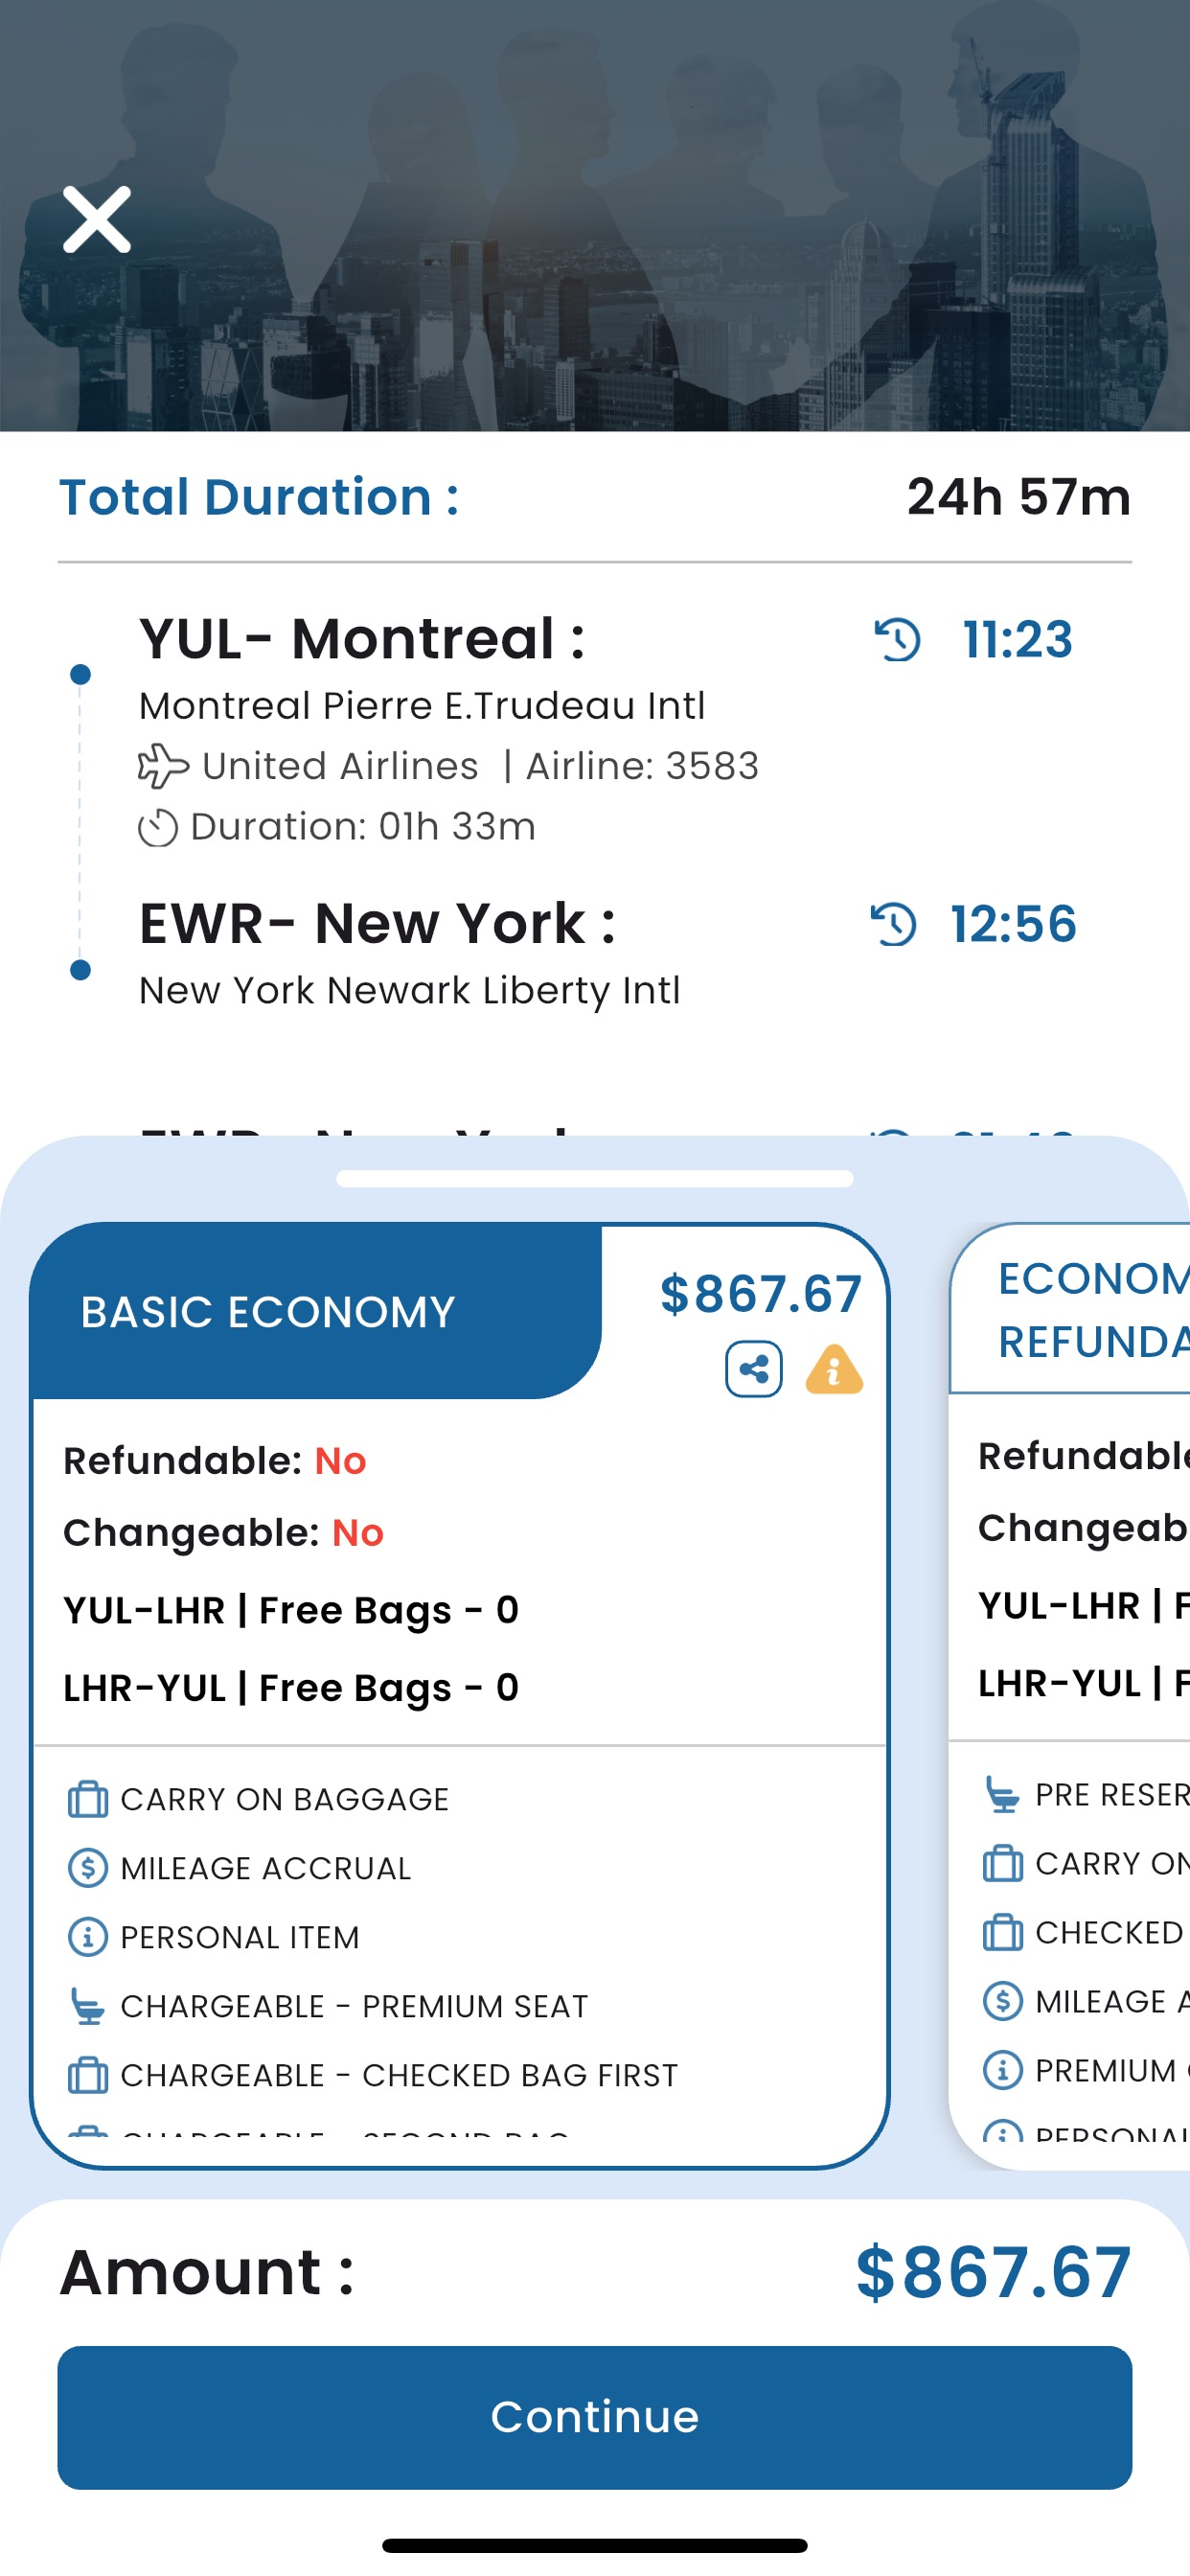Viewport: 1190px width, 2576px height.
Task: Tap the airplane icon next to United Airlines
Action: point(163,767)
